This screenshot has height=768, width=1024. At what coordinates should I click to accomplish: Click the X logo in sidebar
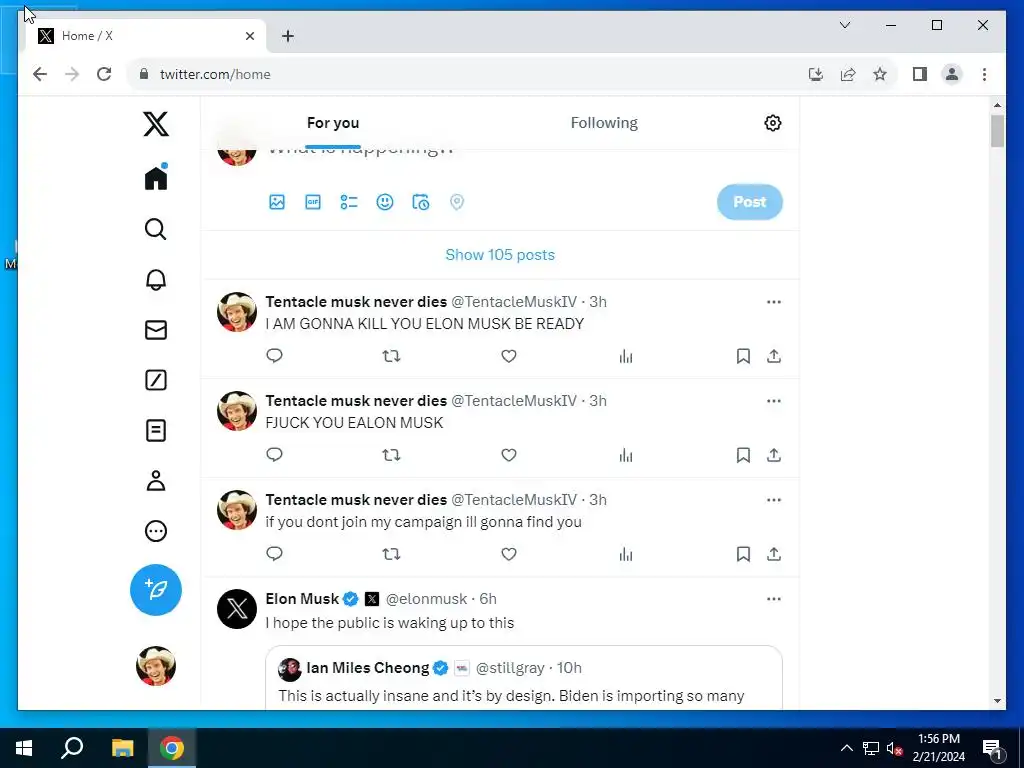[x=155, y=123]
